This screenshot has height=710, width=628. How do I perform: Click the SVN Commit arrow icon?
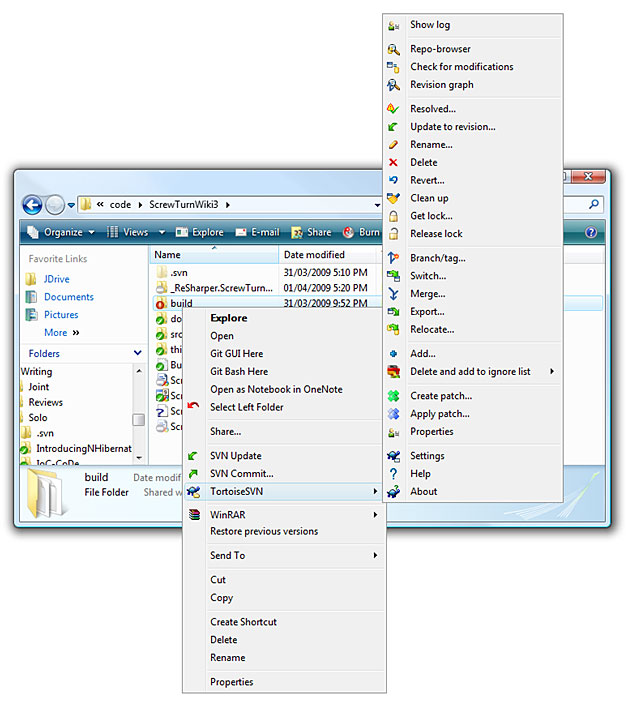193,474
